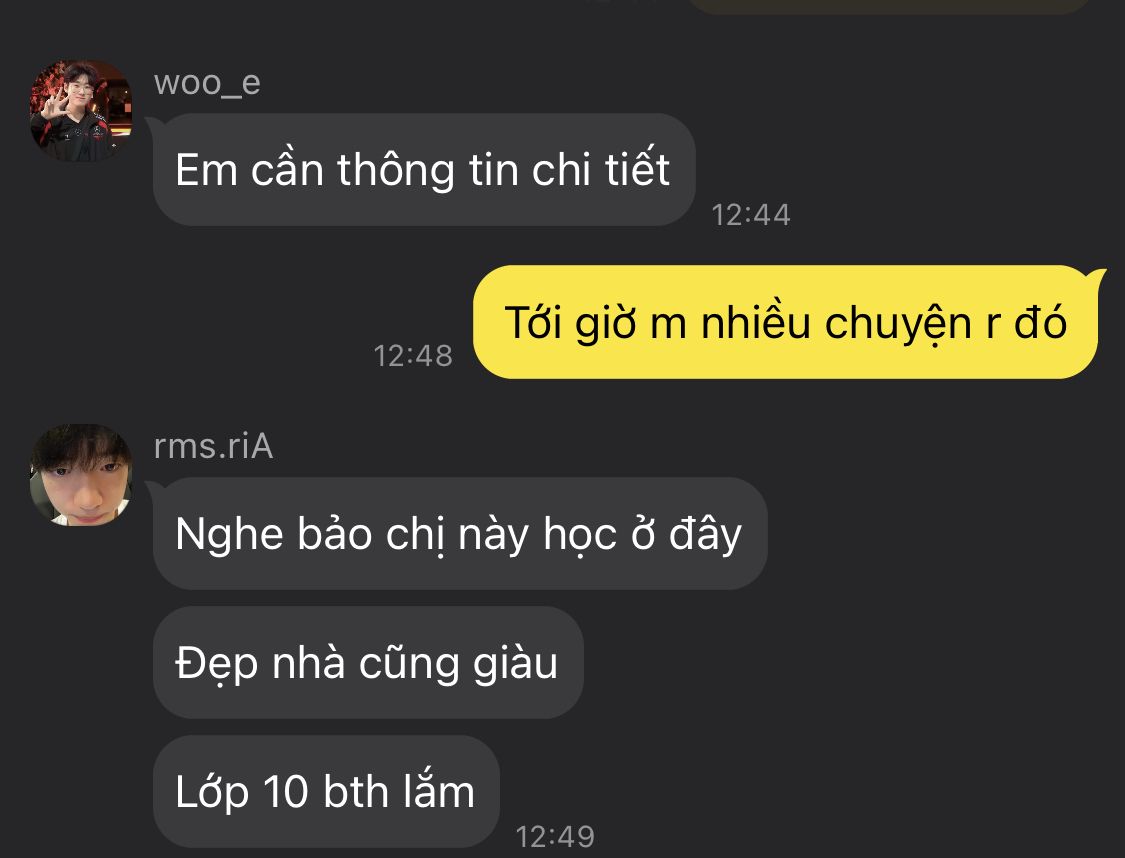
Task: Open rms.riA's profile picture
Action: pos(80,474)
